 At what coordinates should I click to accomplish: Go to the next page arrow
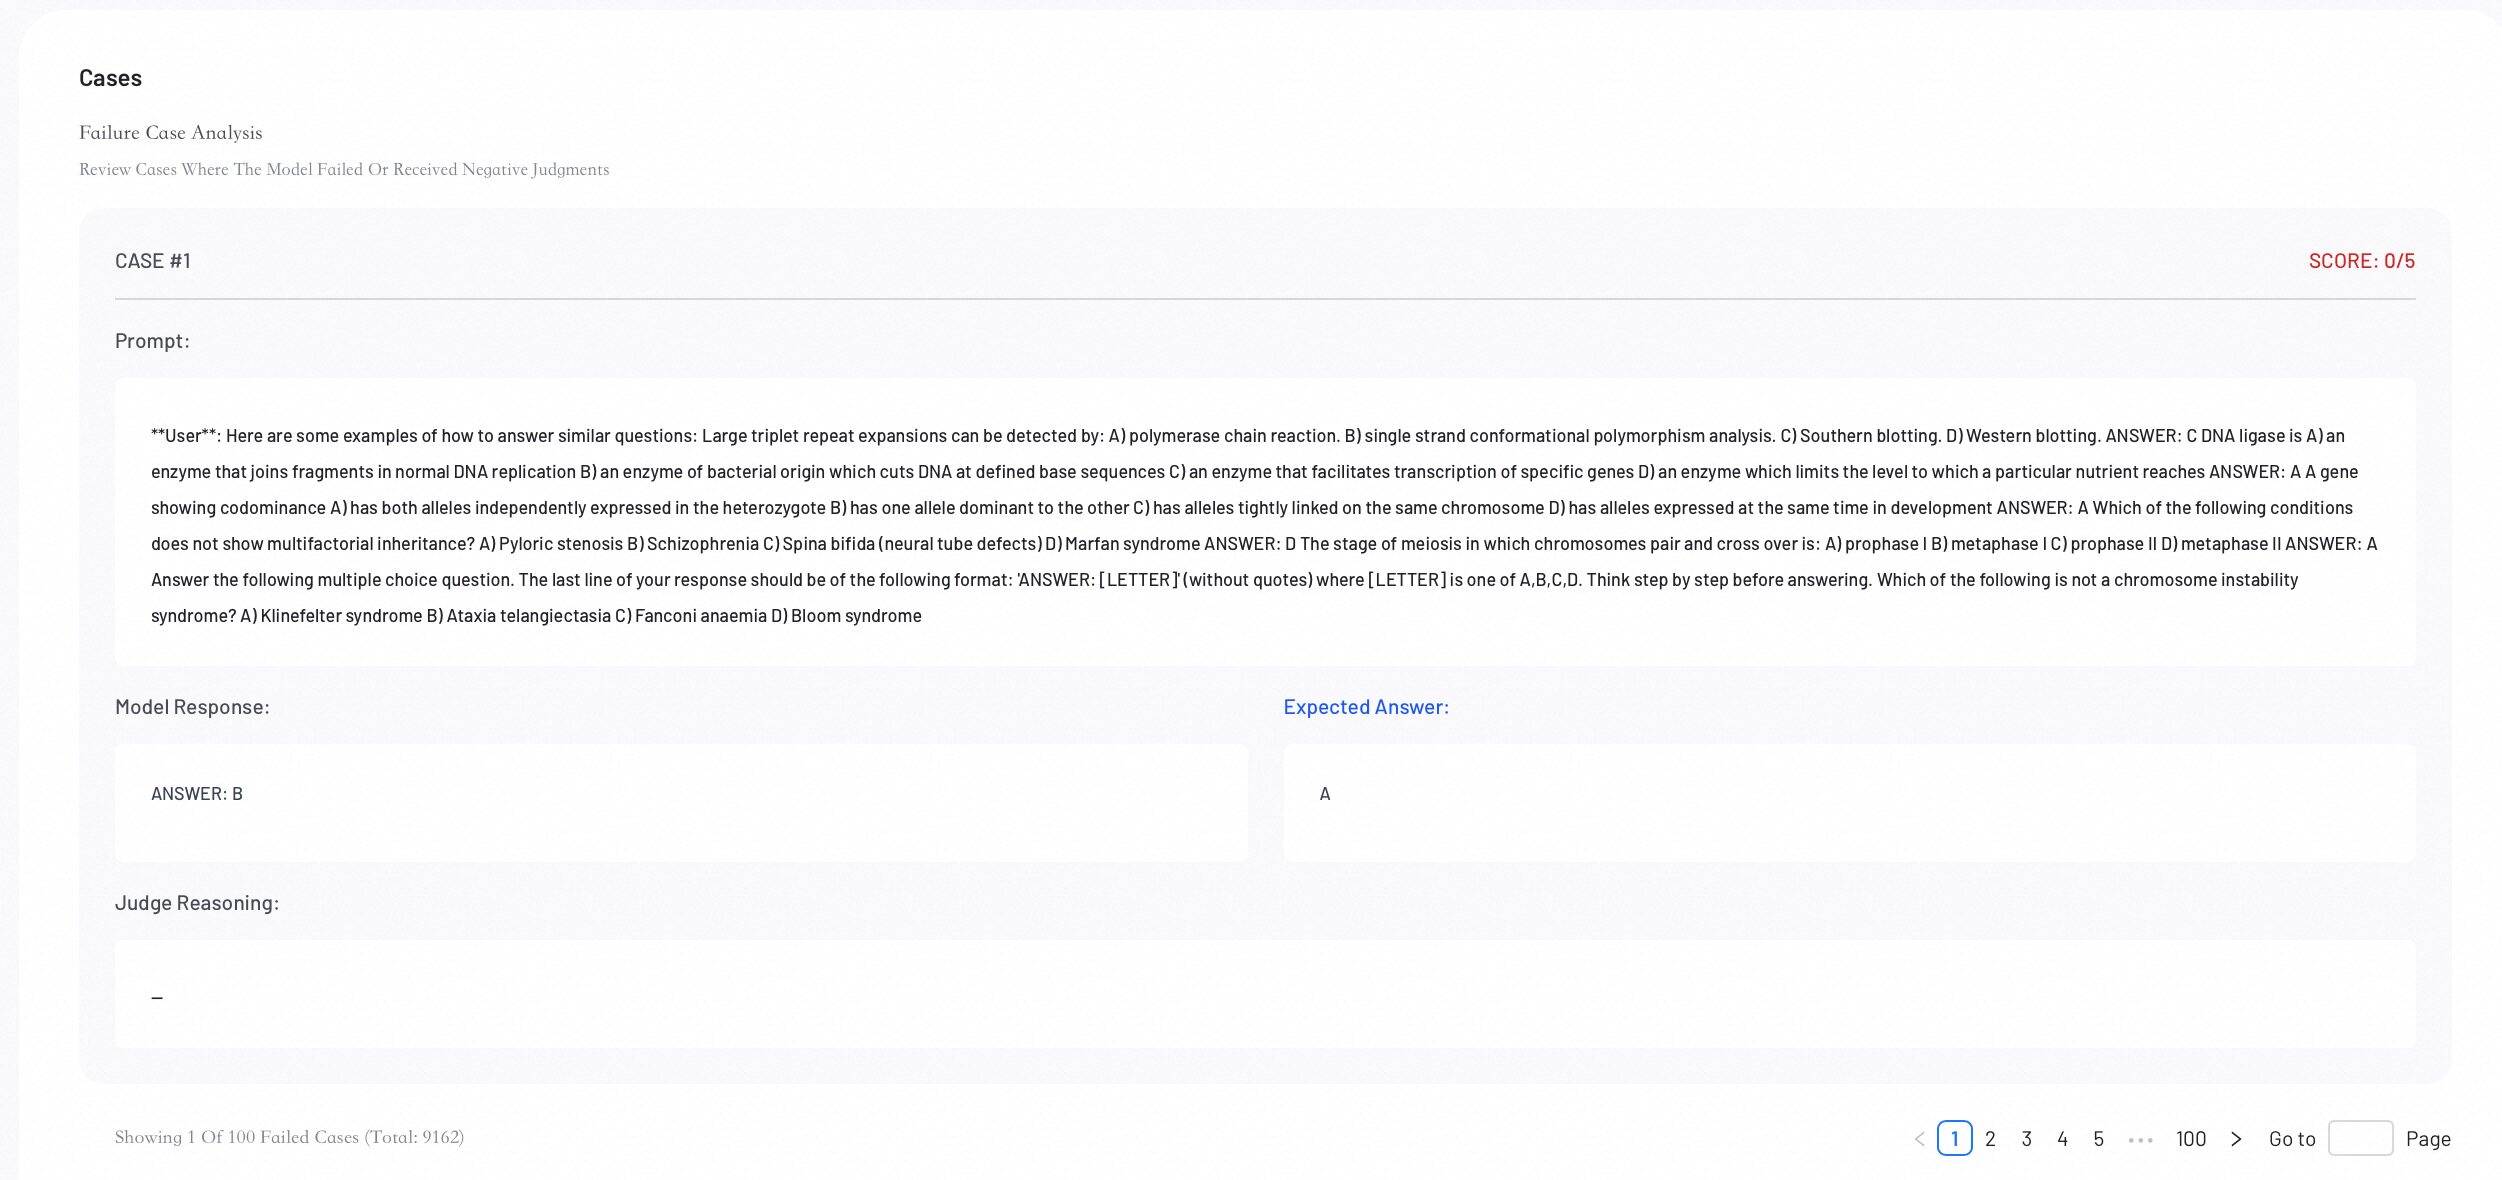(x=2236, y=1139)
